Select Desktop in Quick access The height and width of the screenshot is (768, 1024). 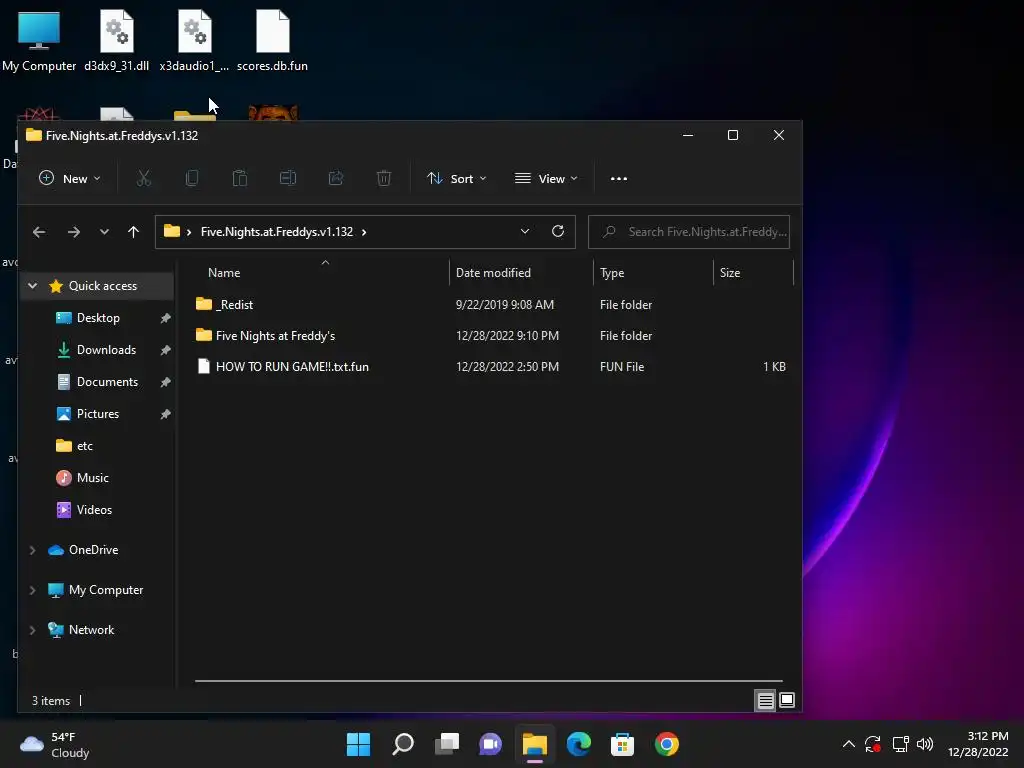coord(98,318)
